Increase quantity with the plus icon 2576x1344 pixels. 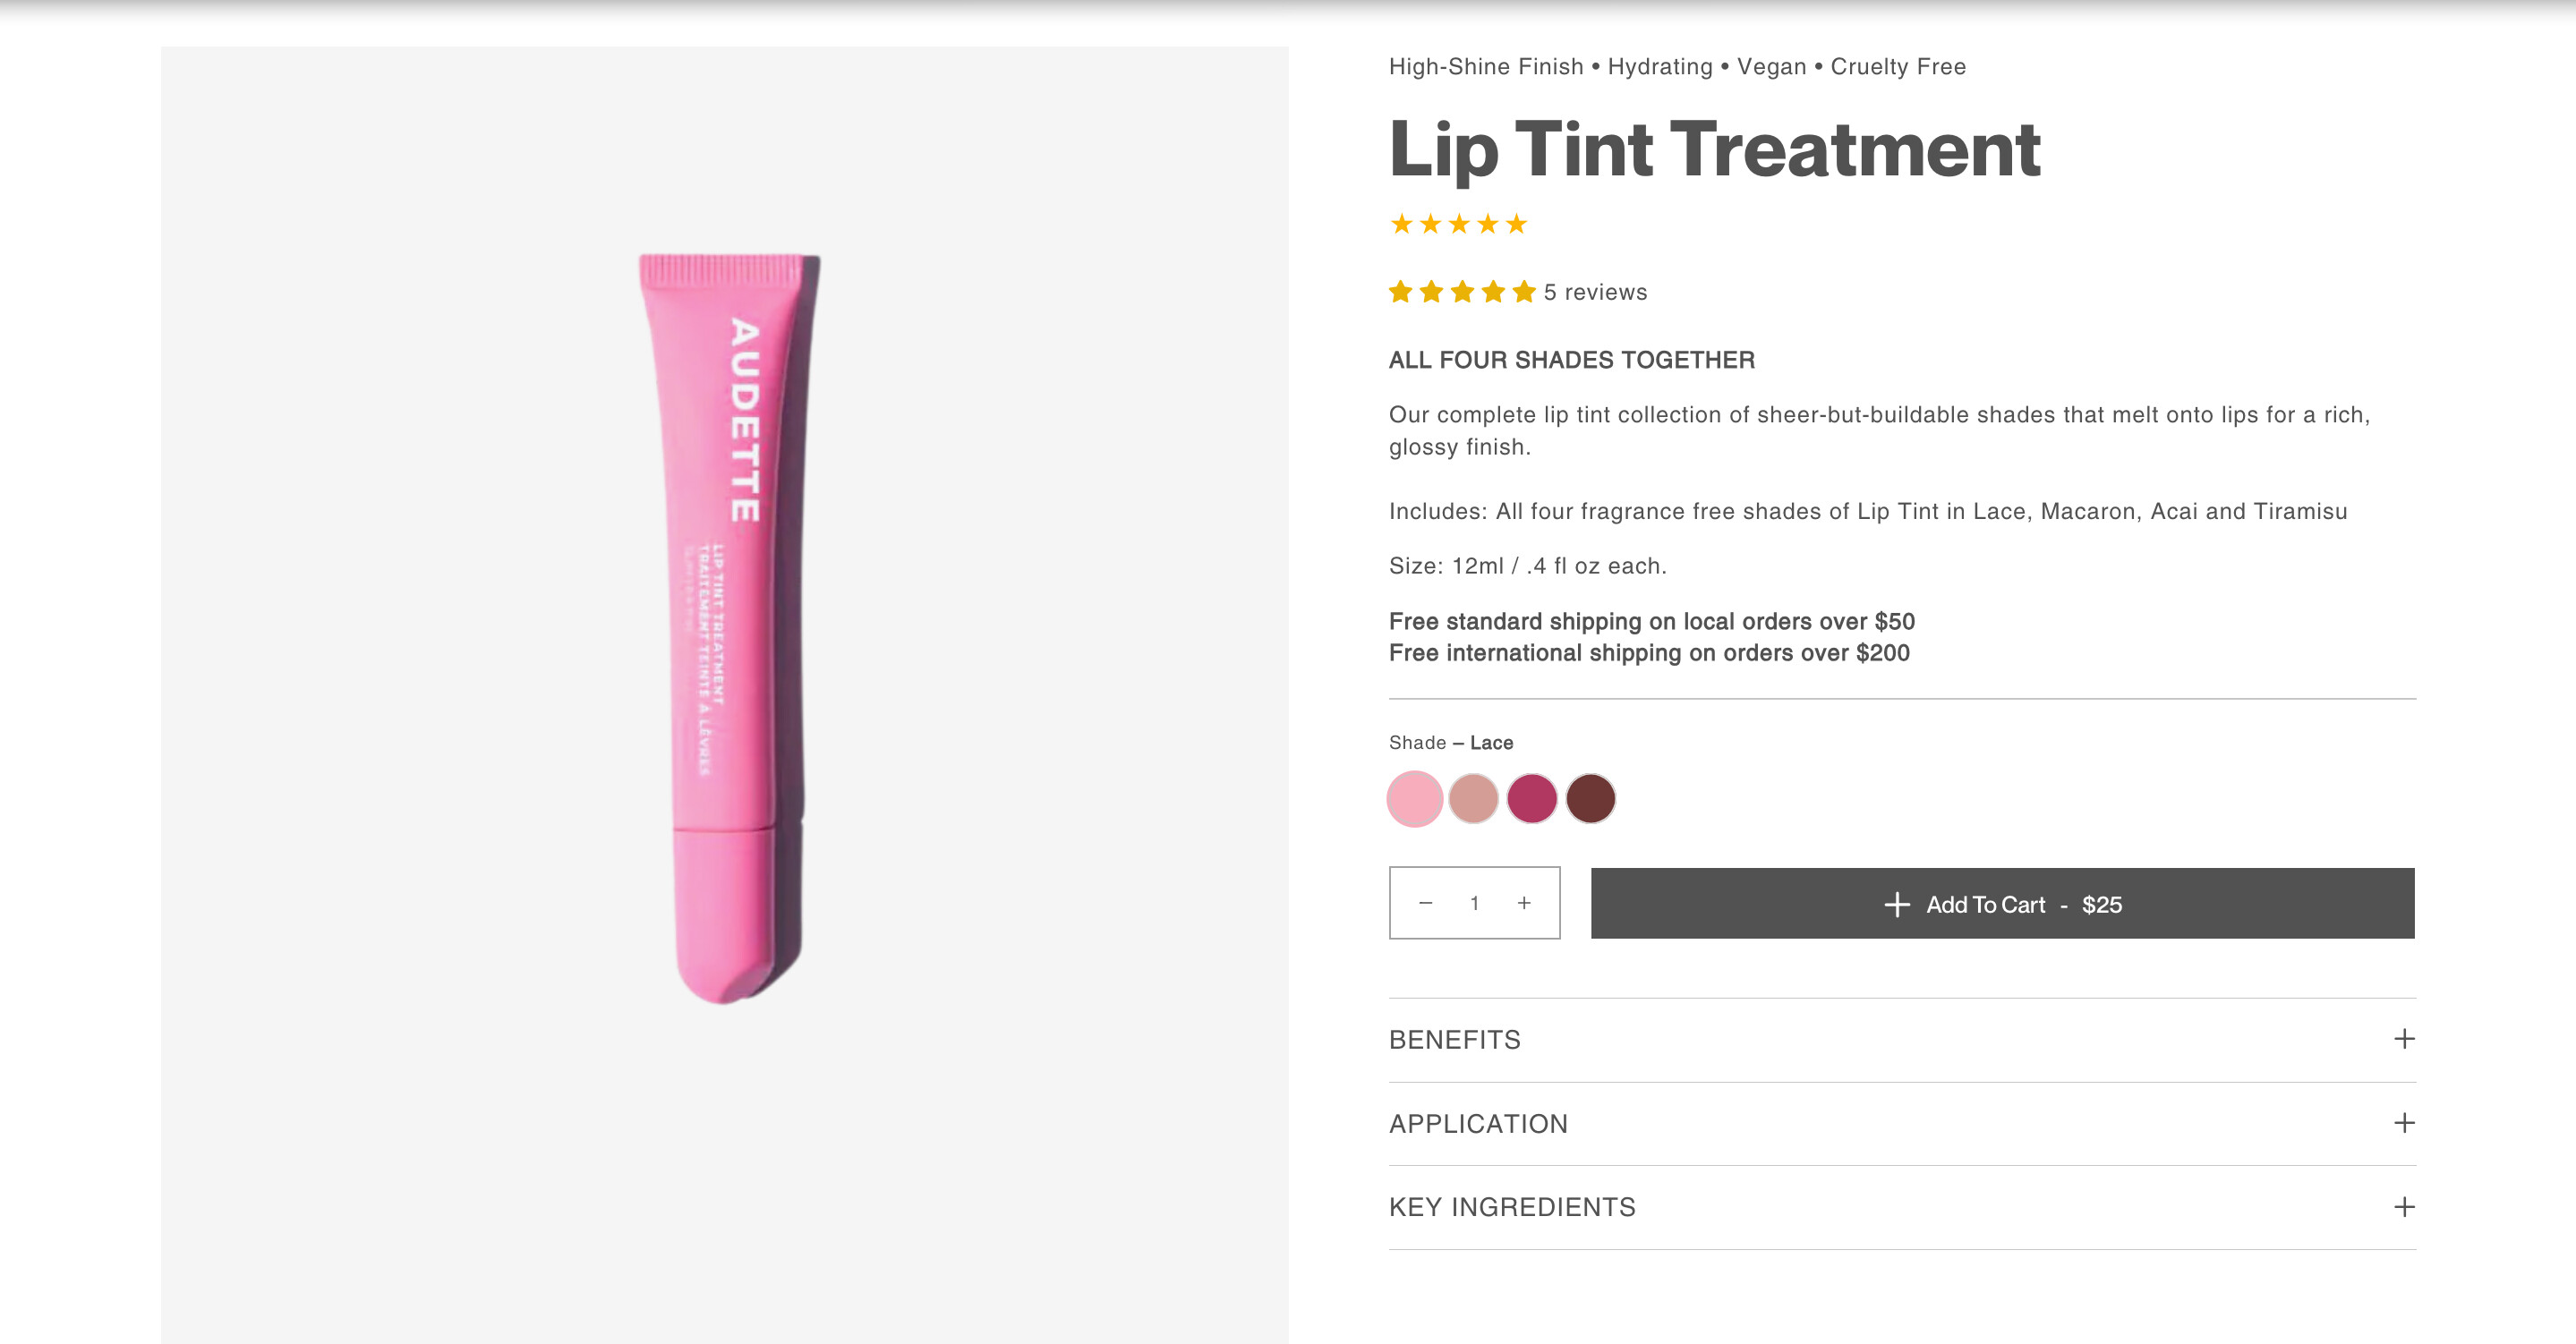coord(1523,903)
